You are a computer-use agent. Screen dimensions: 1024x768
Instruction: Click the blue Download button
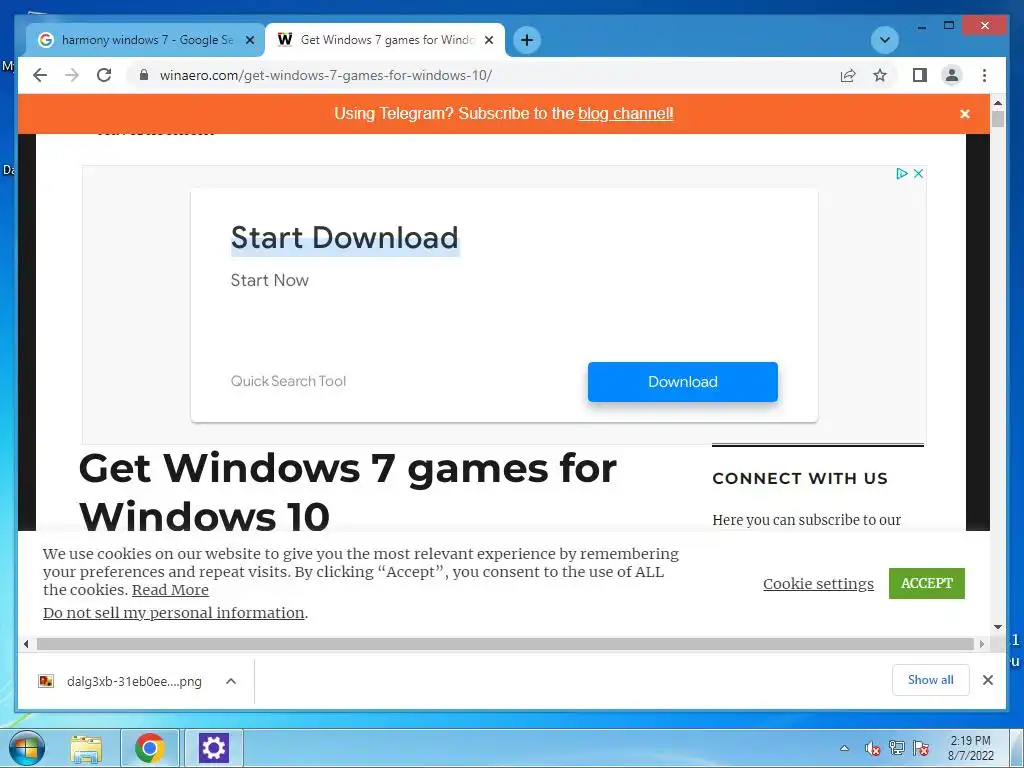pos(682,381)
